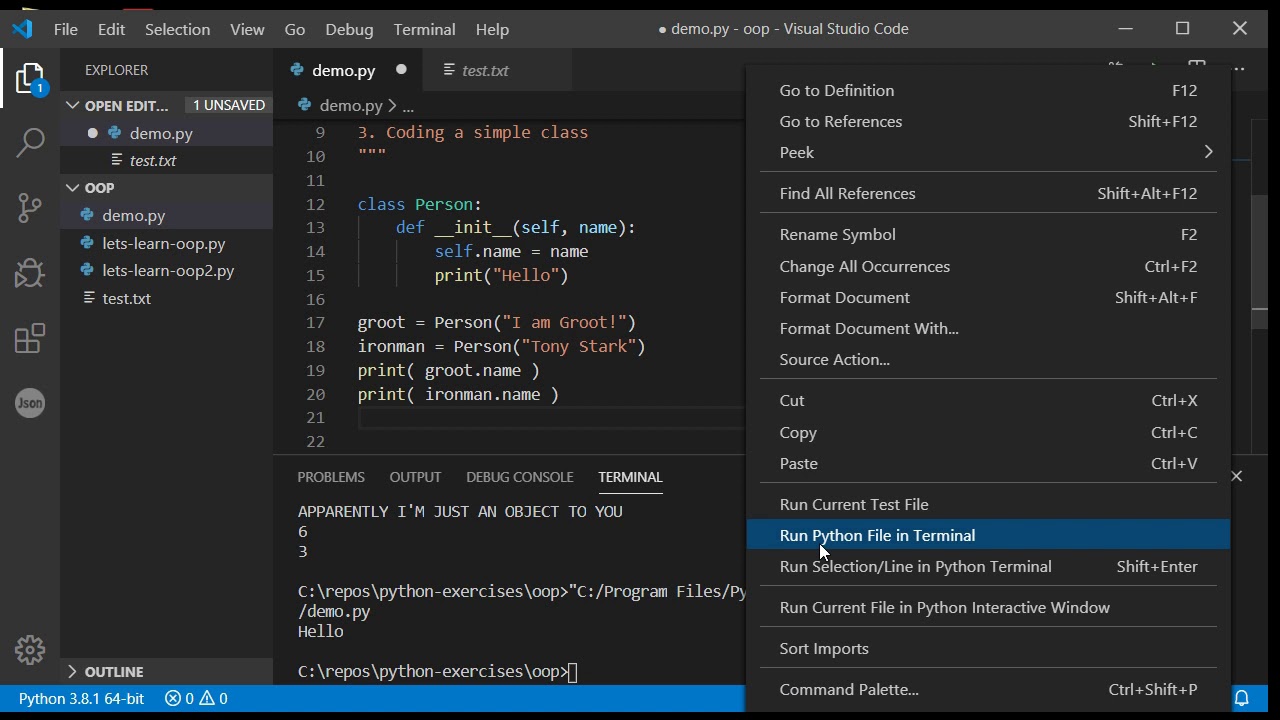This screenshot has width=1280, height=720.
Task: Open the Search view in the activity bar
Action: click(x=30, y=142)
